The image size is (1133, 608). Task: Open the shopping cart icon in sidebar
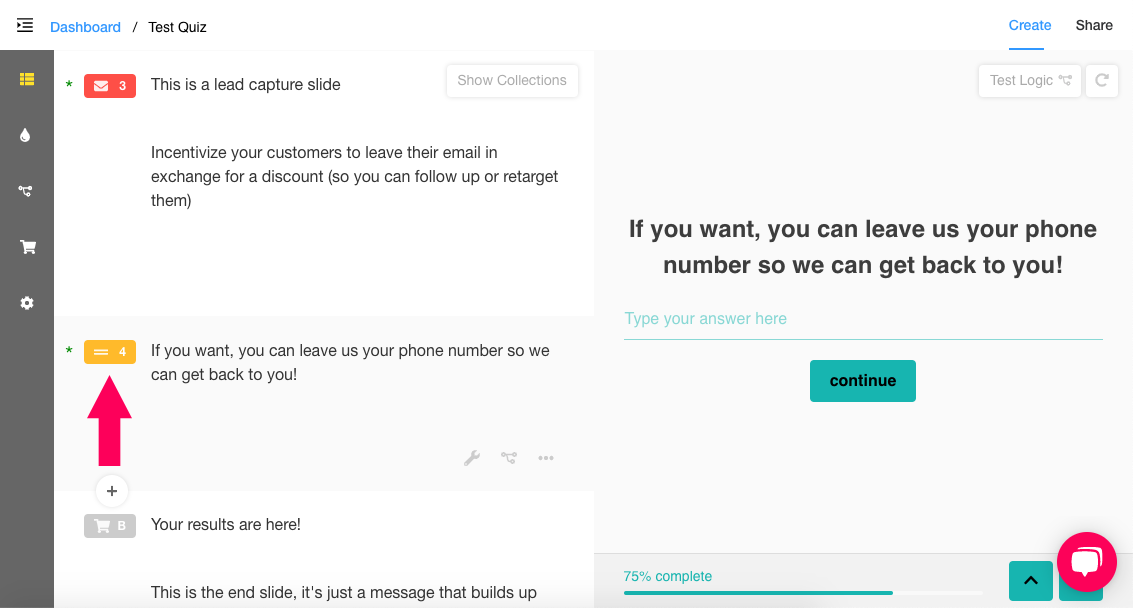[27, 247]
